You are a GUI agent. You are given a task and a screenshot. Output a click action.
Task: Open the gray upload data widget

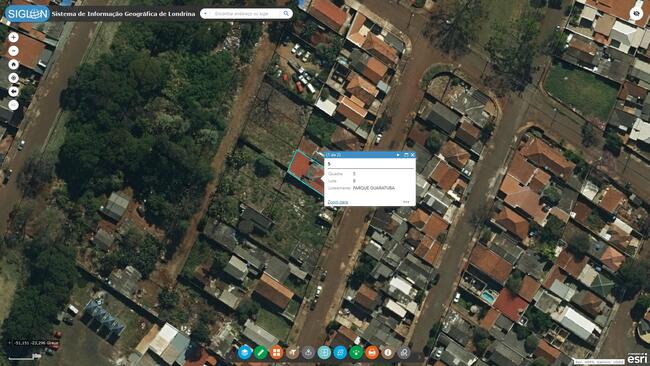tap(308, 352)
